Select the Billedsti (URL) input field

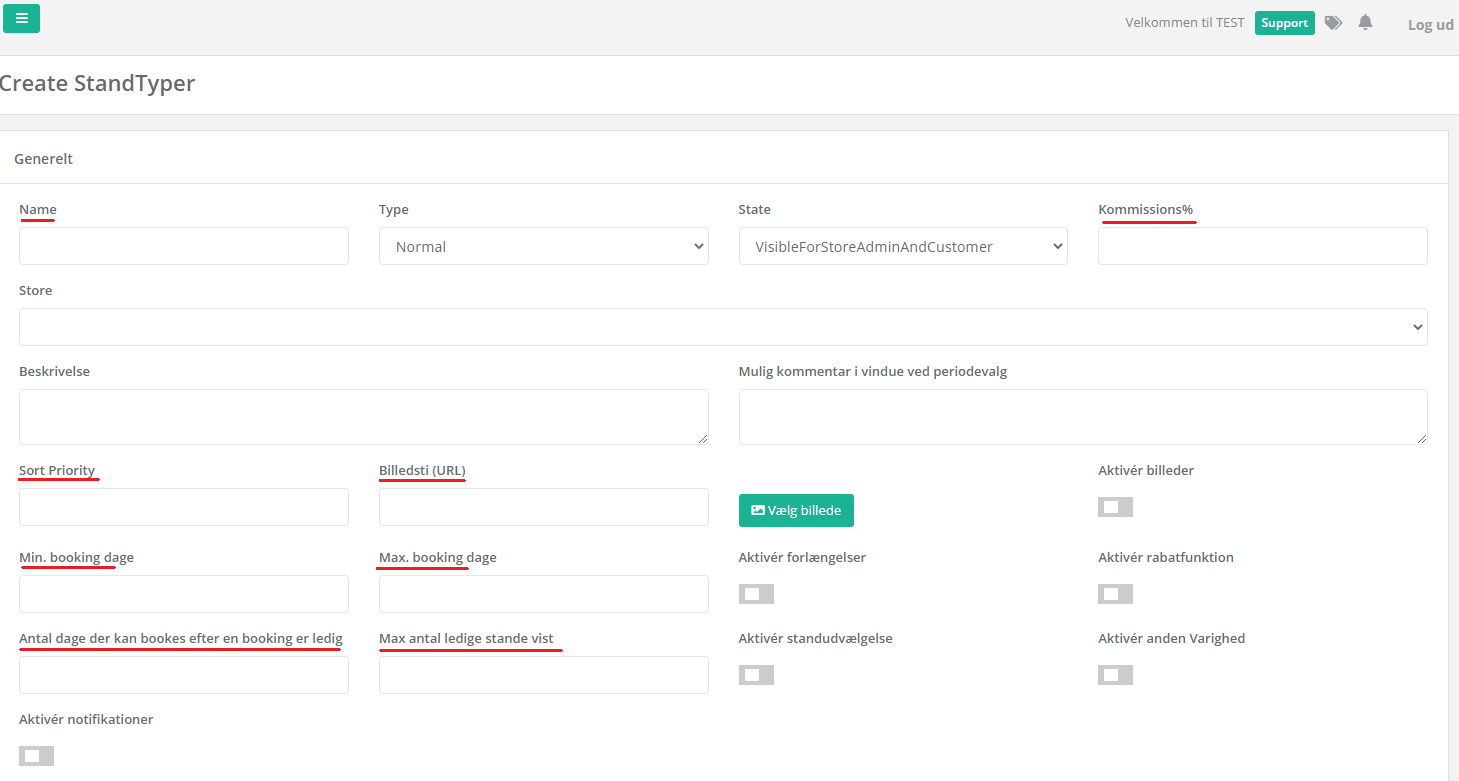point(543,507)
